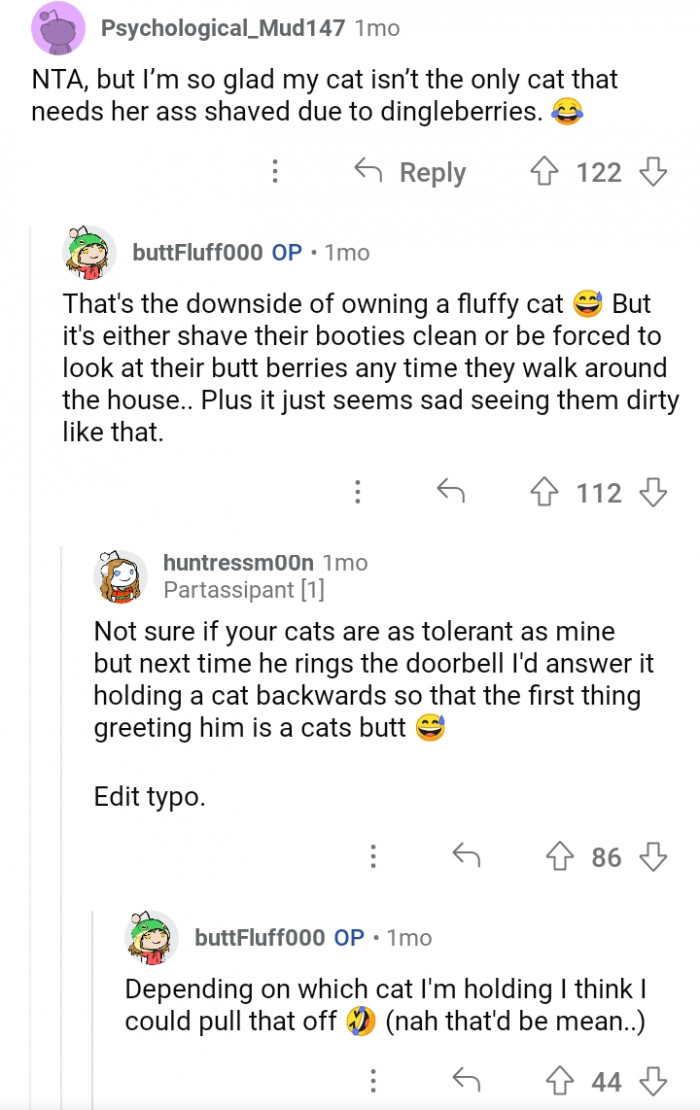Upvote huntressm00n's comment with 86 votes
This screenshot has width=700, height=1110.
point(560,856)
